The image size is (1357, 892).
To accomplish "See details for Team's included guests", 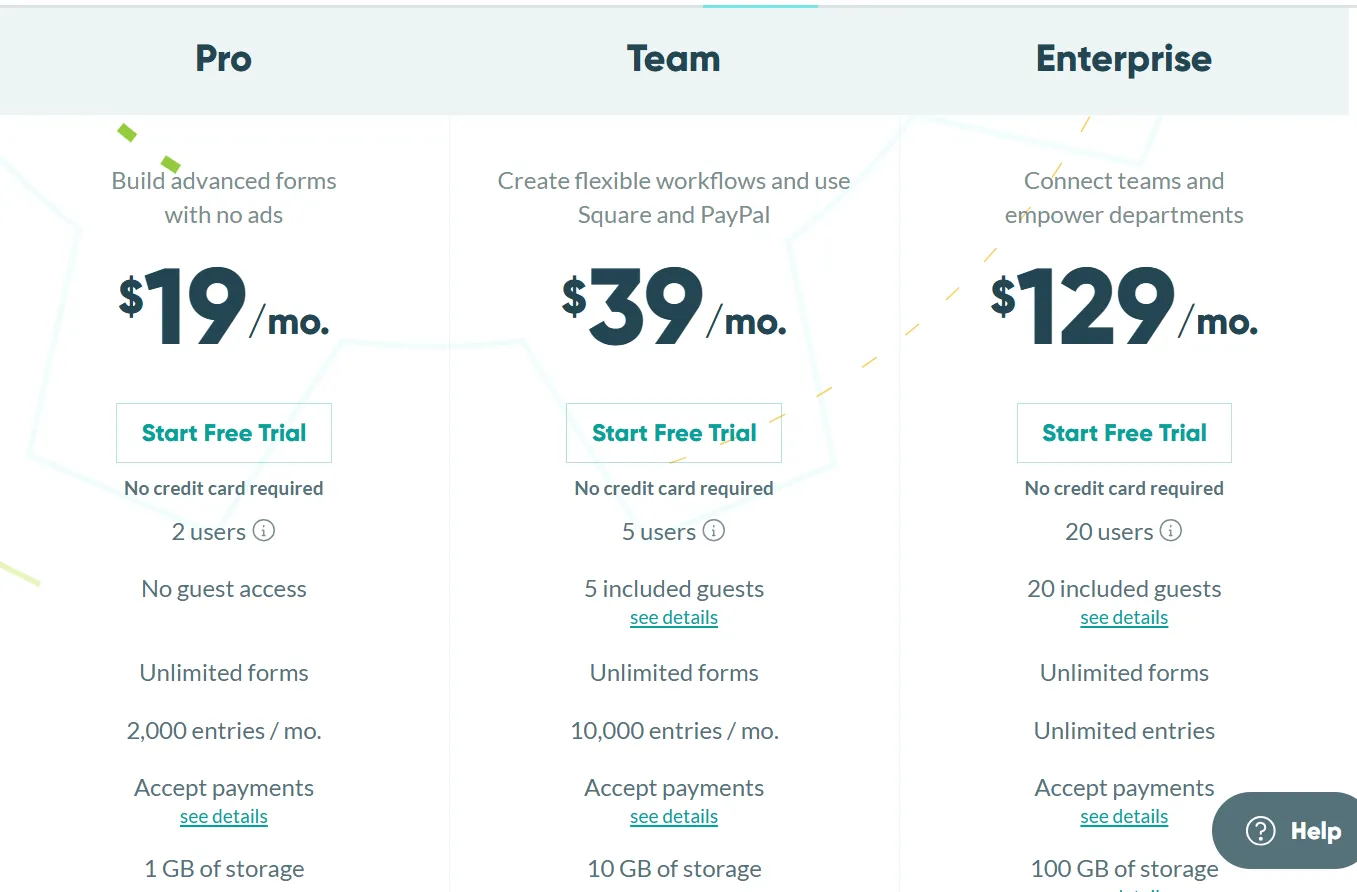I will [674, 618].
